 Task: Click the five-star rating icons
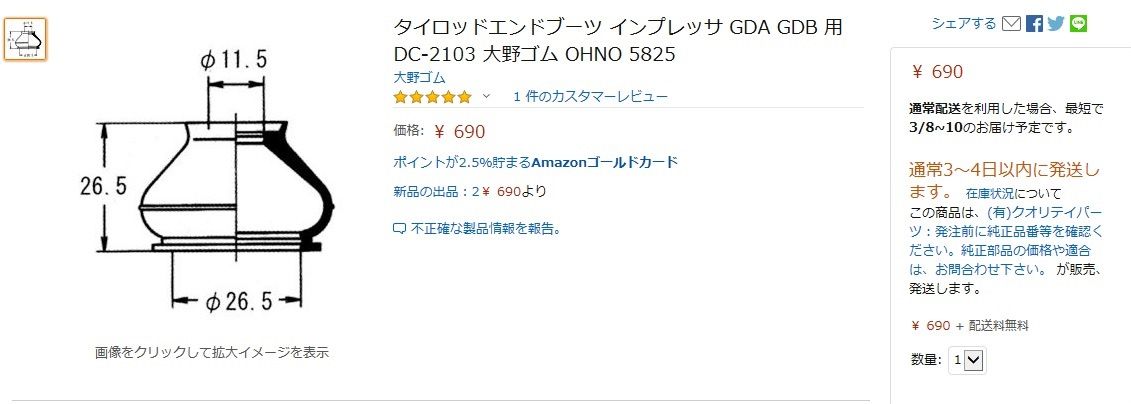tap(432, 97)
